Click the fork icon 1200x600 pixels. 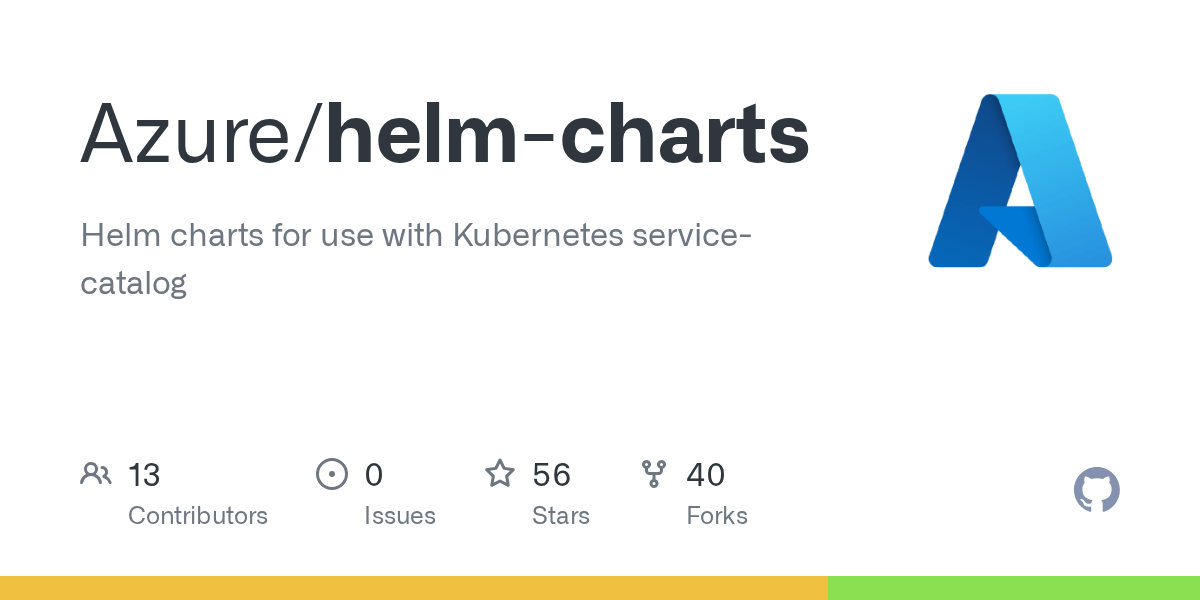(x=654, y=474)
